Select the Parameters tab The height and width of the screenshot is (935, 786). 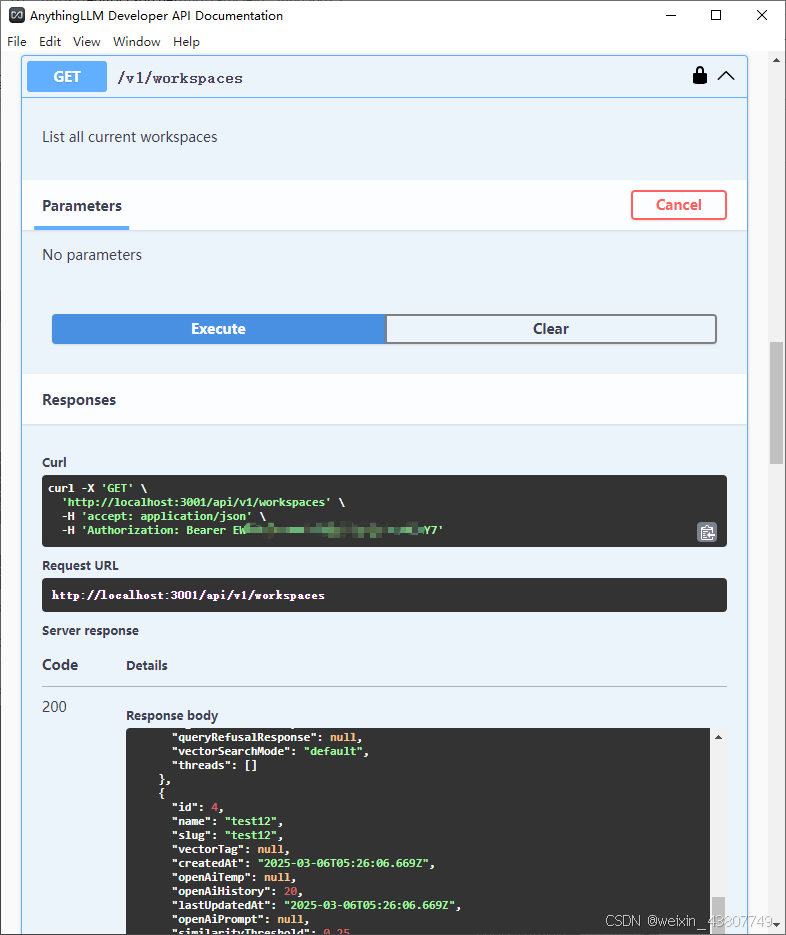82,206
